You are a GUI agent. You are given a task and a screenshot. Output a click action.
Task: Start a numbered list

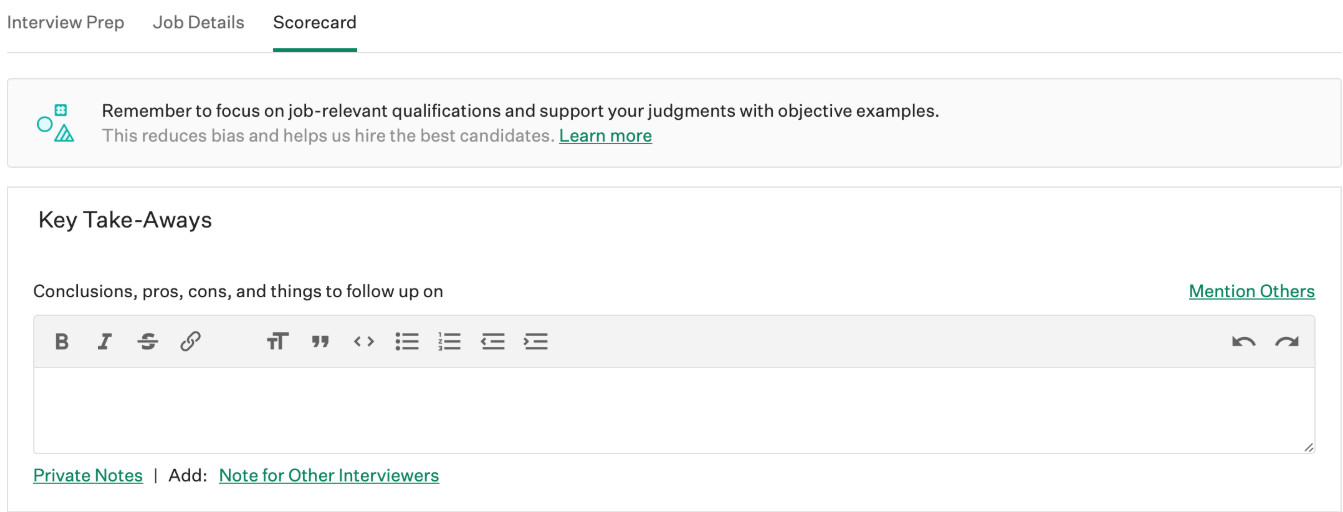[x=450, y=342]
